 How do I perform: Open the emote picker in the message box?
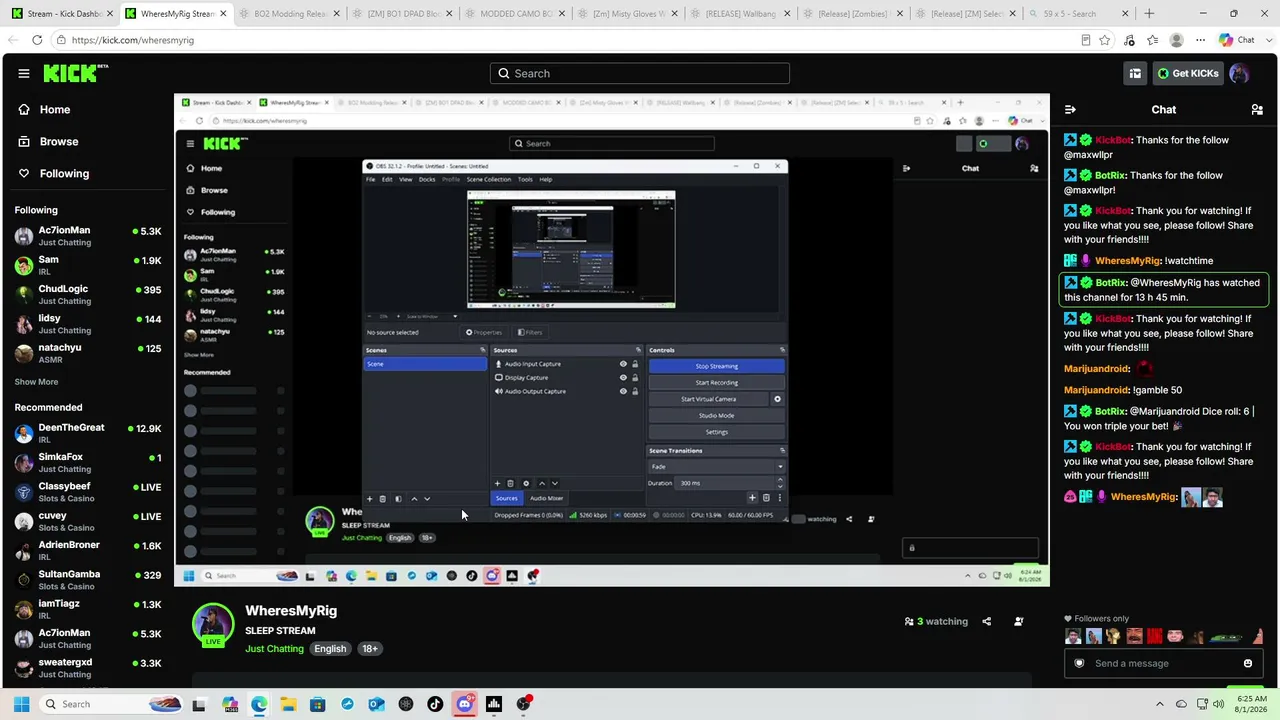pos(1248,663)
